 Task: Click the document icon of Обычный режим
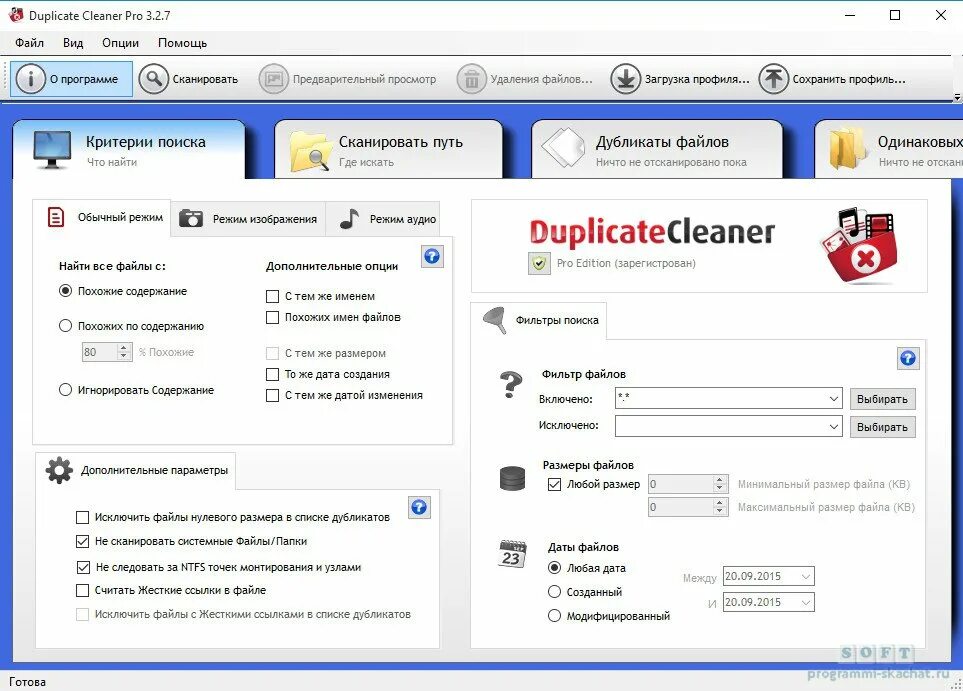coord(56,217)
